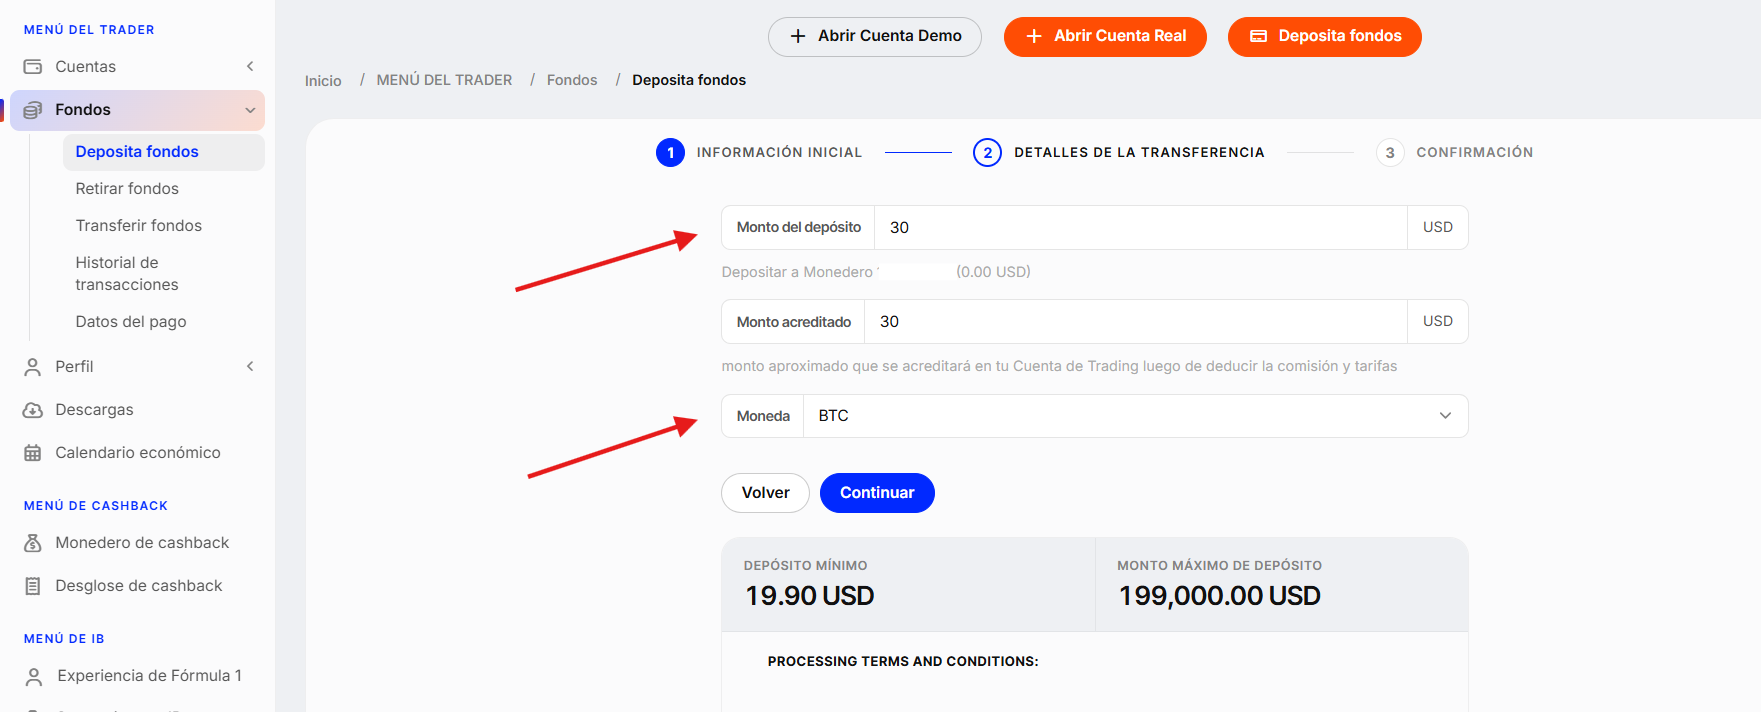Collapse the Fondos menu chevron
1761x712 pixels.
click(250, 110)
